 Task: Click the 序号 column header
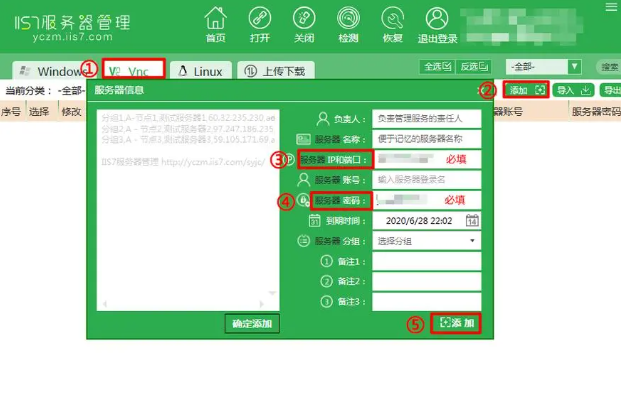[11, 112]
